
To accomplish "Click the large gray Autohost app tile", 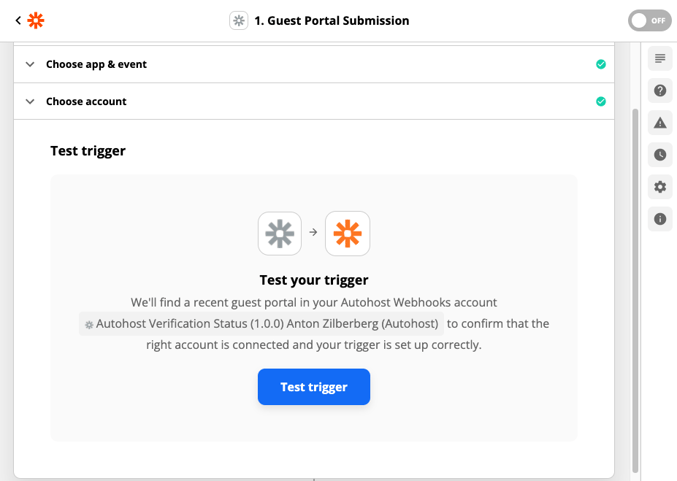I will click(280, 233).
